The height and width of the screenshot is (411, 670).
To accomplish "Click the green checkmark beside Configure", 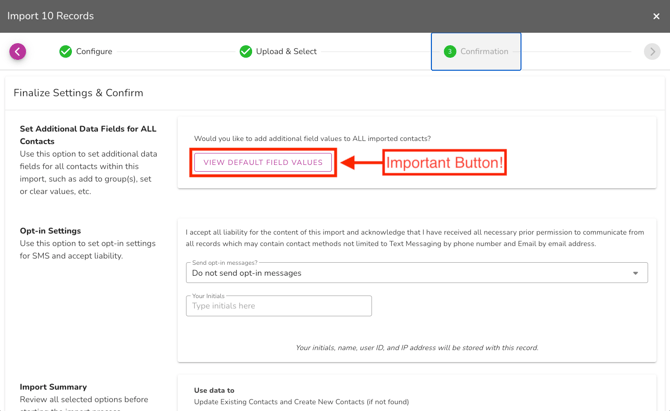I will coord(65,52).
